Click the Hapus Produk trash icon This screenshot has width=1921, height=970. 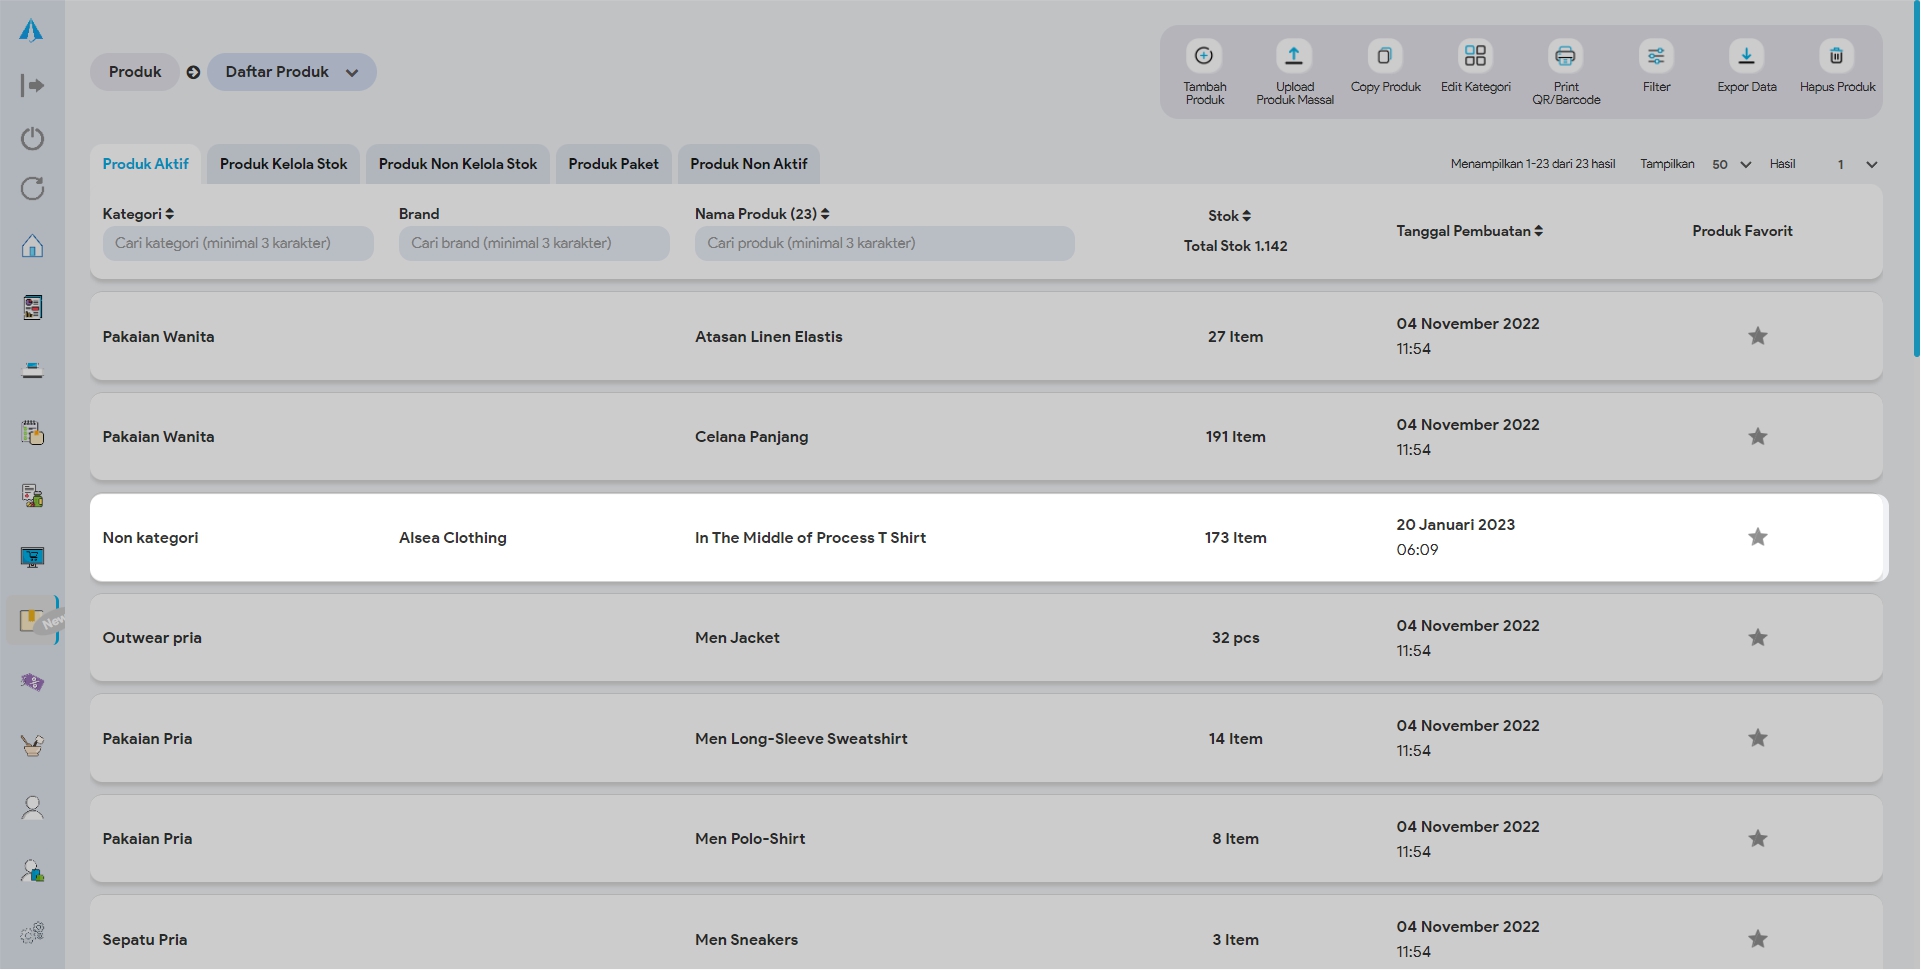[1836, 56]
